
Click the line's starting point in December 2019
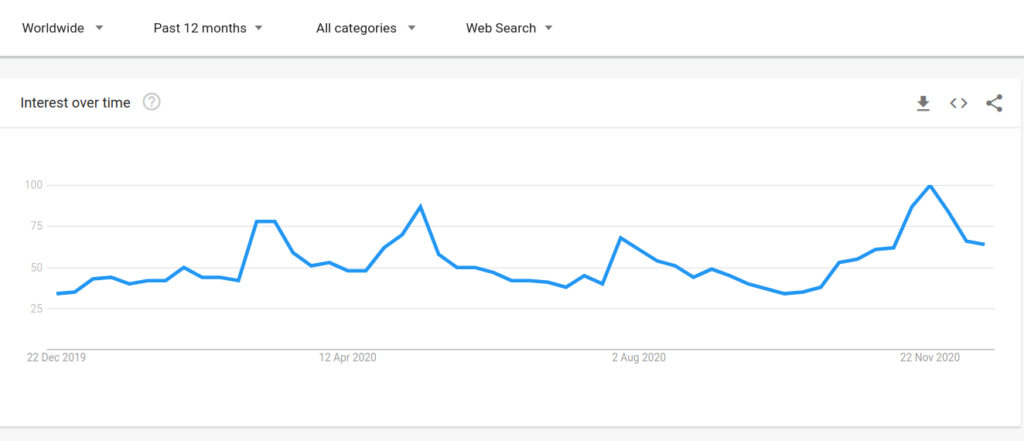[58, 293]
